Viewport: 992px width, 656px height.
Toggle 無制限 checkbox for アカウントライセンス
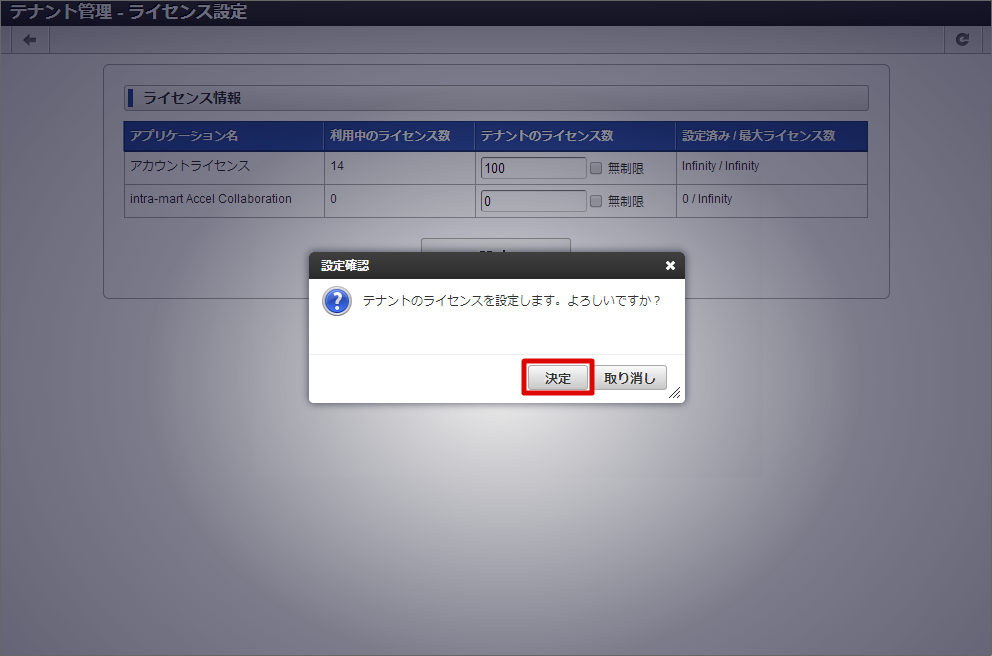pos(595,168)
